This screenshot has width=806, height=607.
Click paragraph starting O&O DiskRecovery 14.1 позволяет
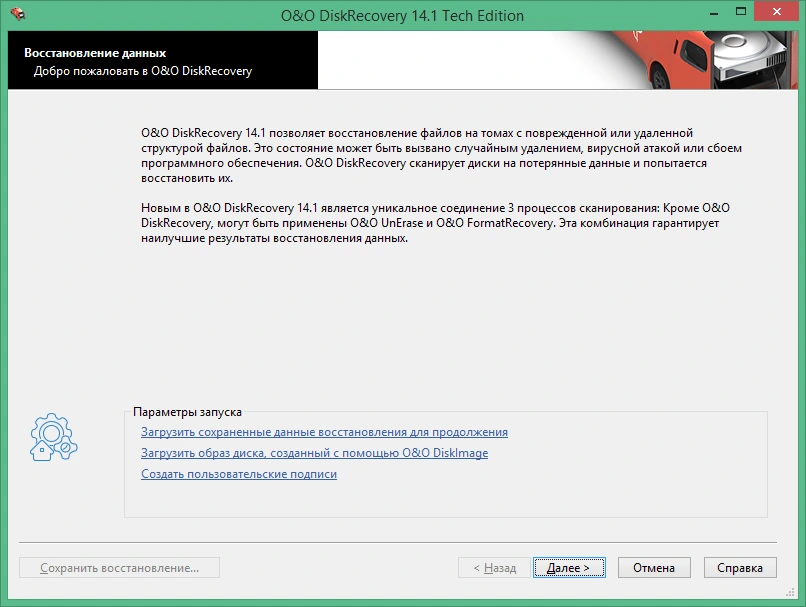click(x=441, y=155)
